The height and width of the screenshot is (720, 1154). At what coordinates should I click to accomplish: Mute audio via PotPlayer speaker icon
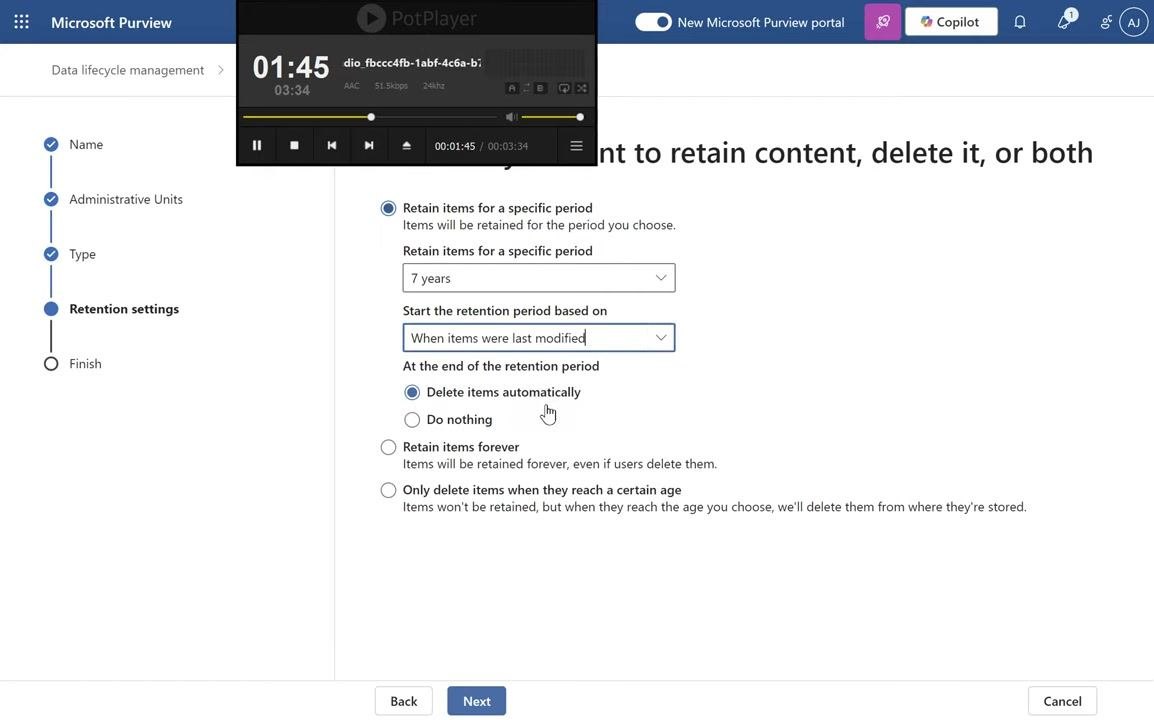511,117
